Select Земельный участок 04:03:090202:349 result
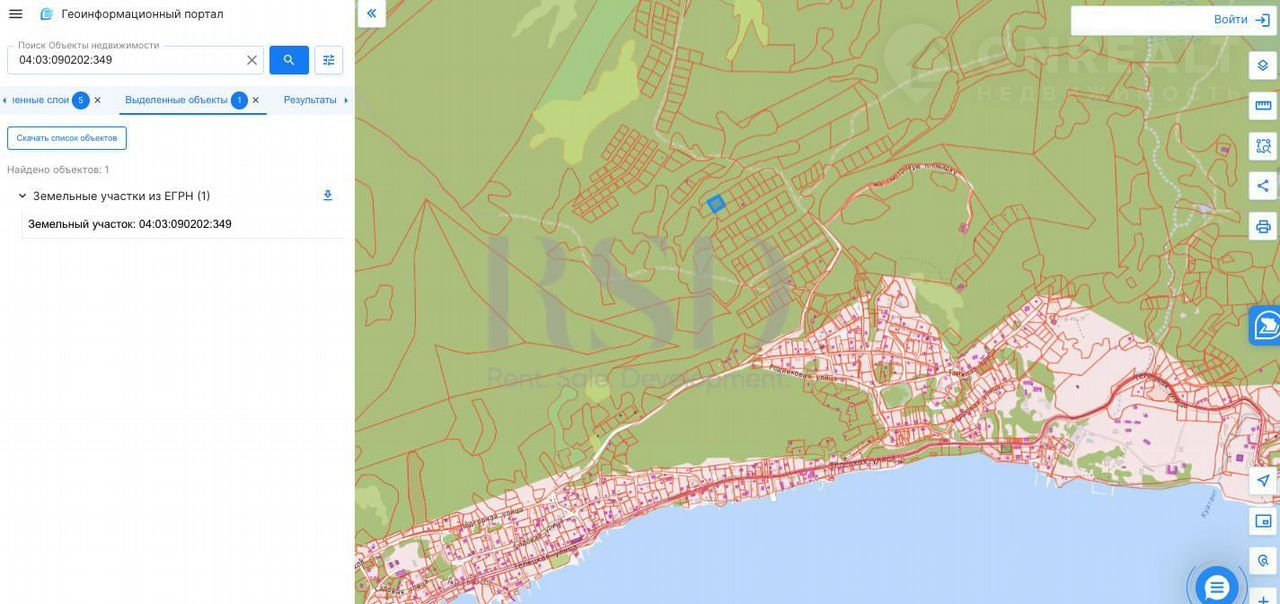This screenshot has width=1280, height=604. (x=130, y=224)
